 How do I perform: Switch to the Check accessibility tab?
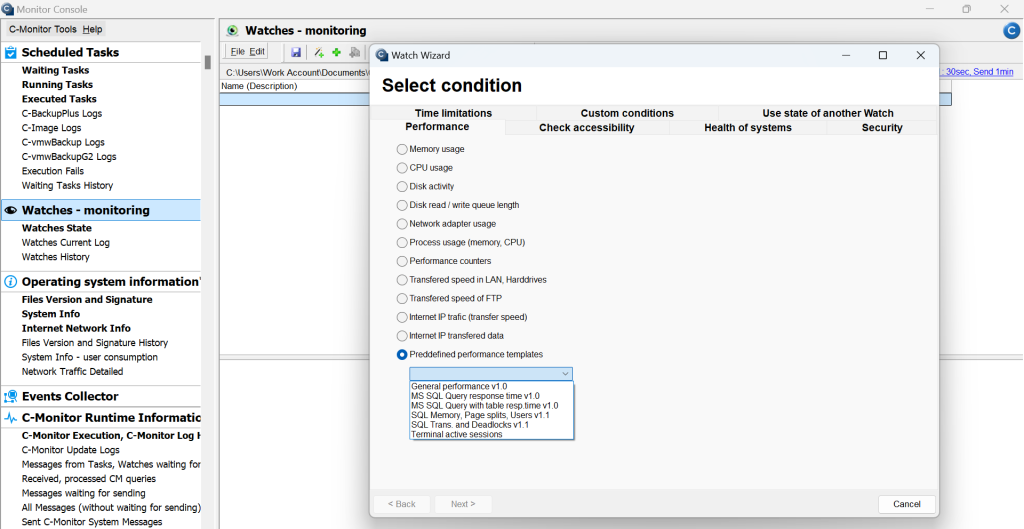point(586,128)
